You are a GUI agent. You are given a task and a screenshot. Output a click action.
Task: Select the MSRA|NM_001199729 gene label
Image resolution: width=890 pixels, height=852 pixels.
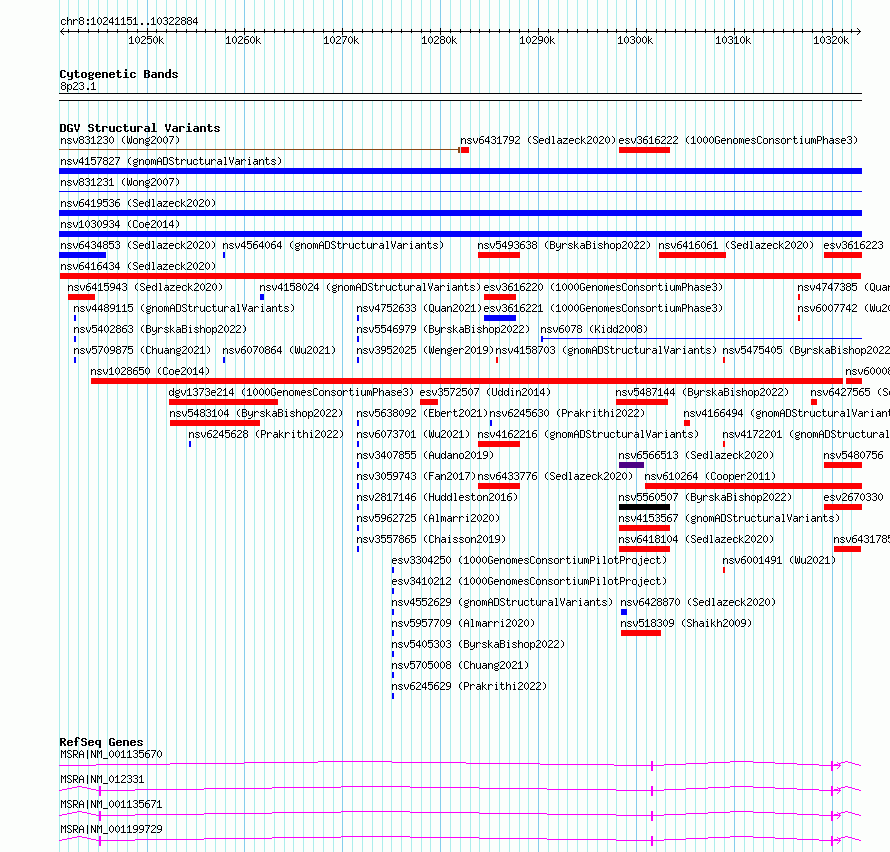point(111,829)
